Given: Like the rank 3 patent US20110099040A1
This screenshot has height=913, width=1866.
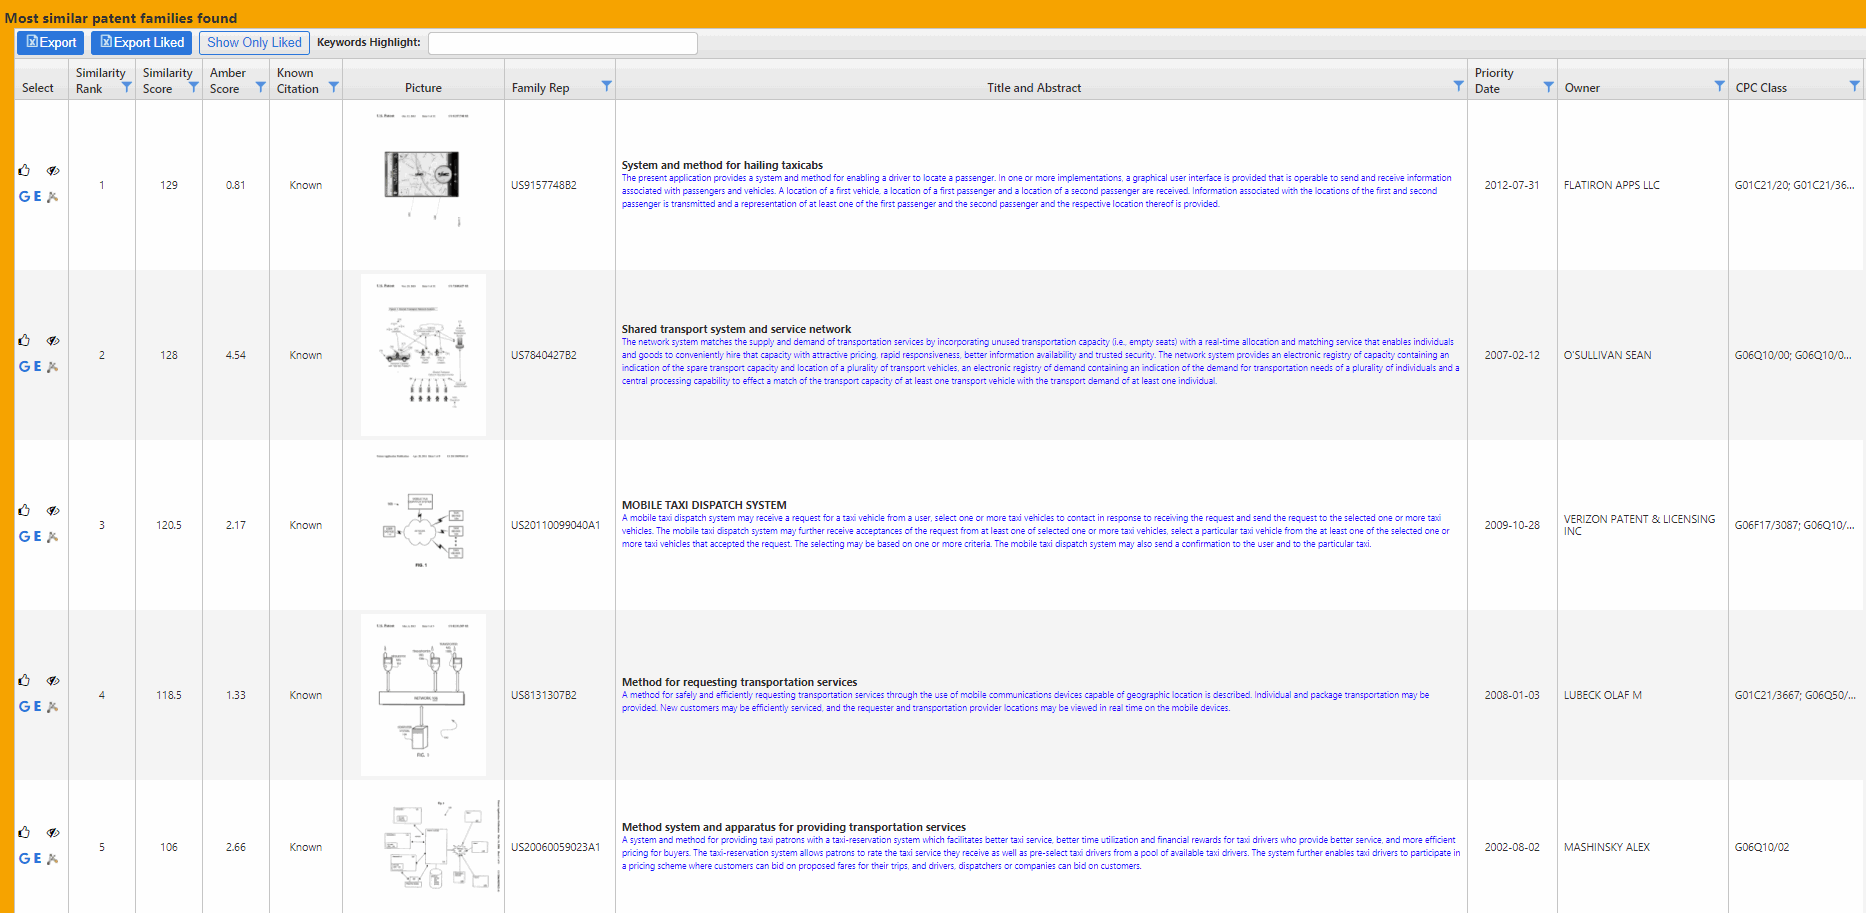Looking at the screenshot, I should click(x=24, y=511).
